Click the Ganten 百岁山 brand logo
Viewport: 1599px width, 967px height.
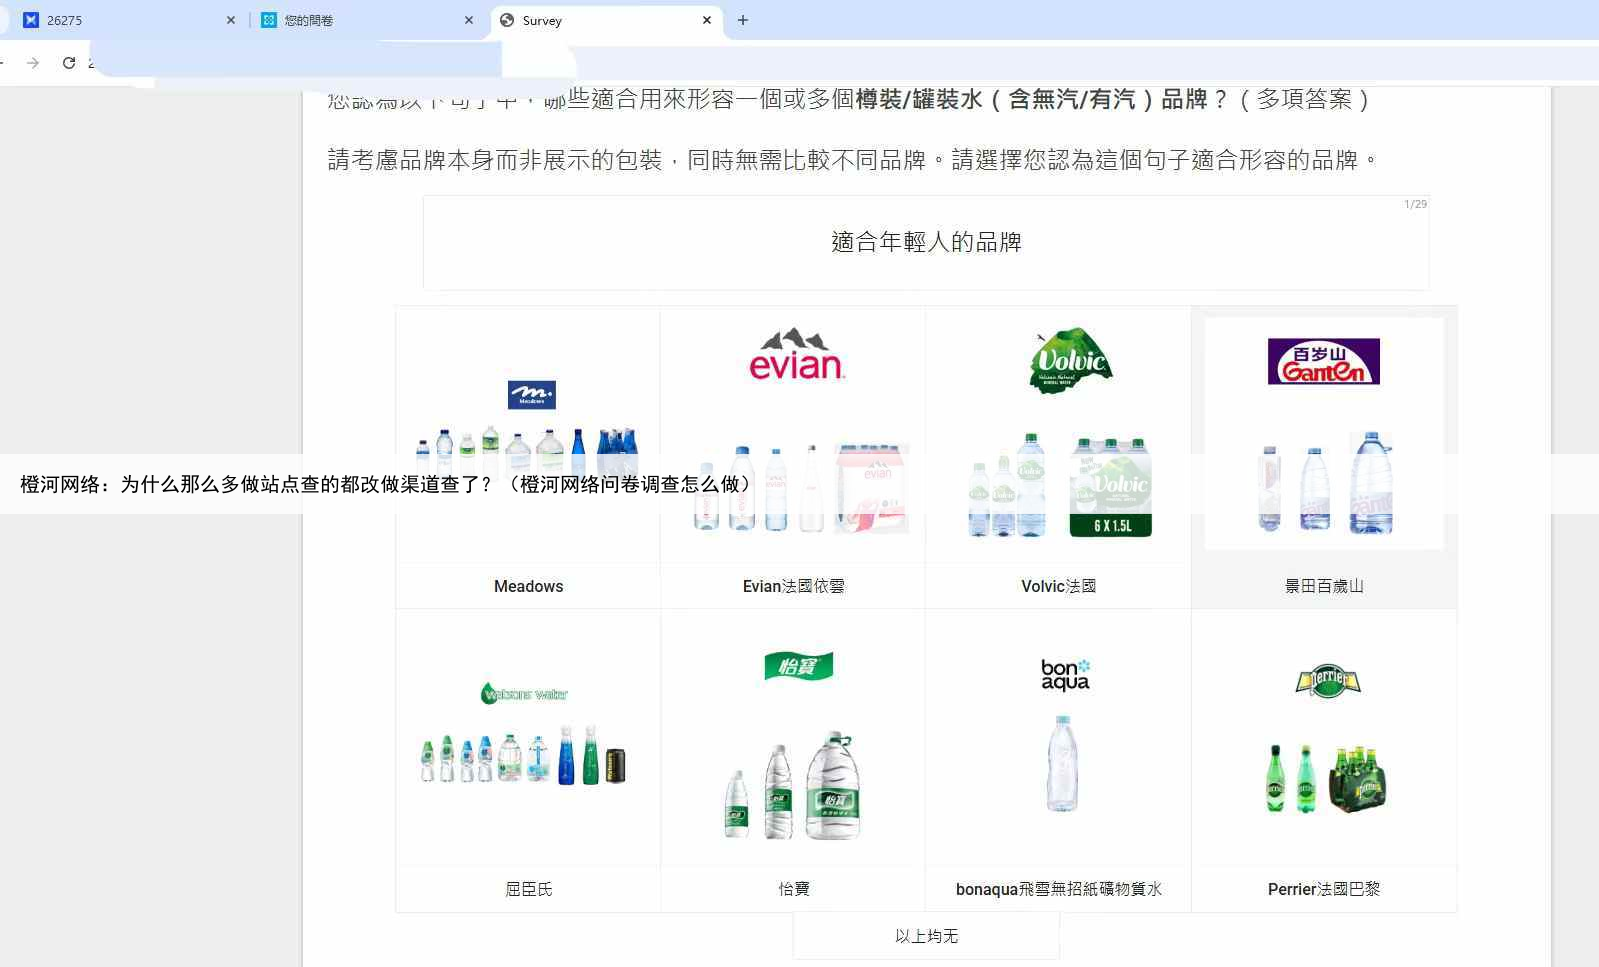1323,361
